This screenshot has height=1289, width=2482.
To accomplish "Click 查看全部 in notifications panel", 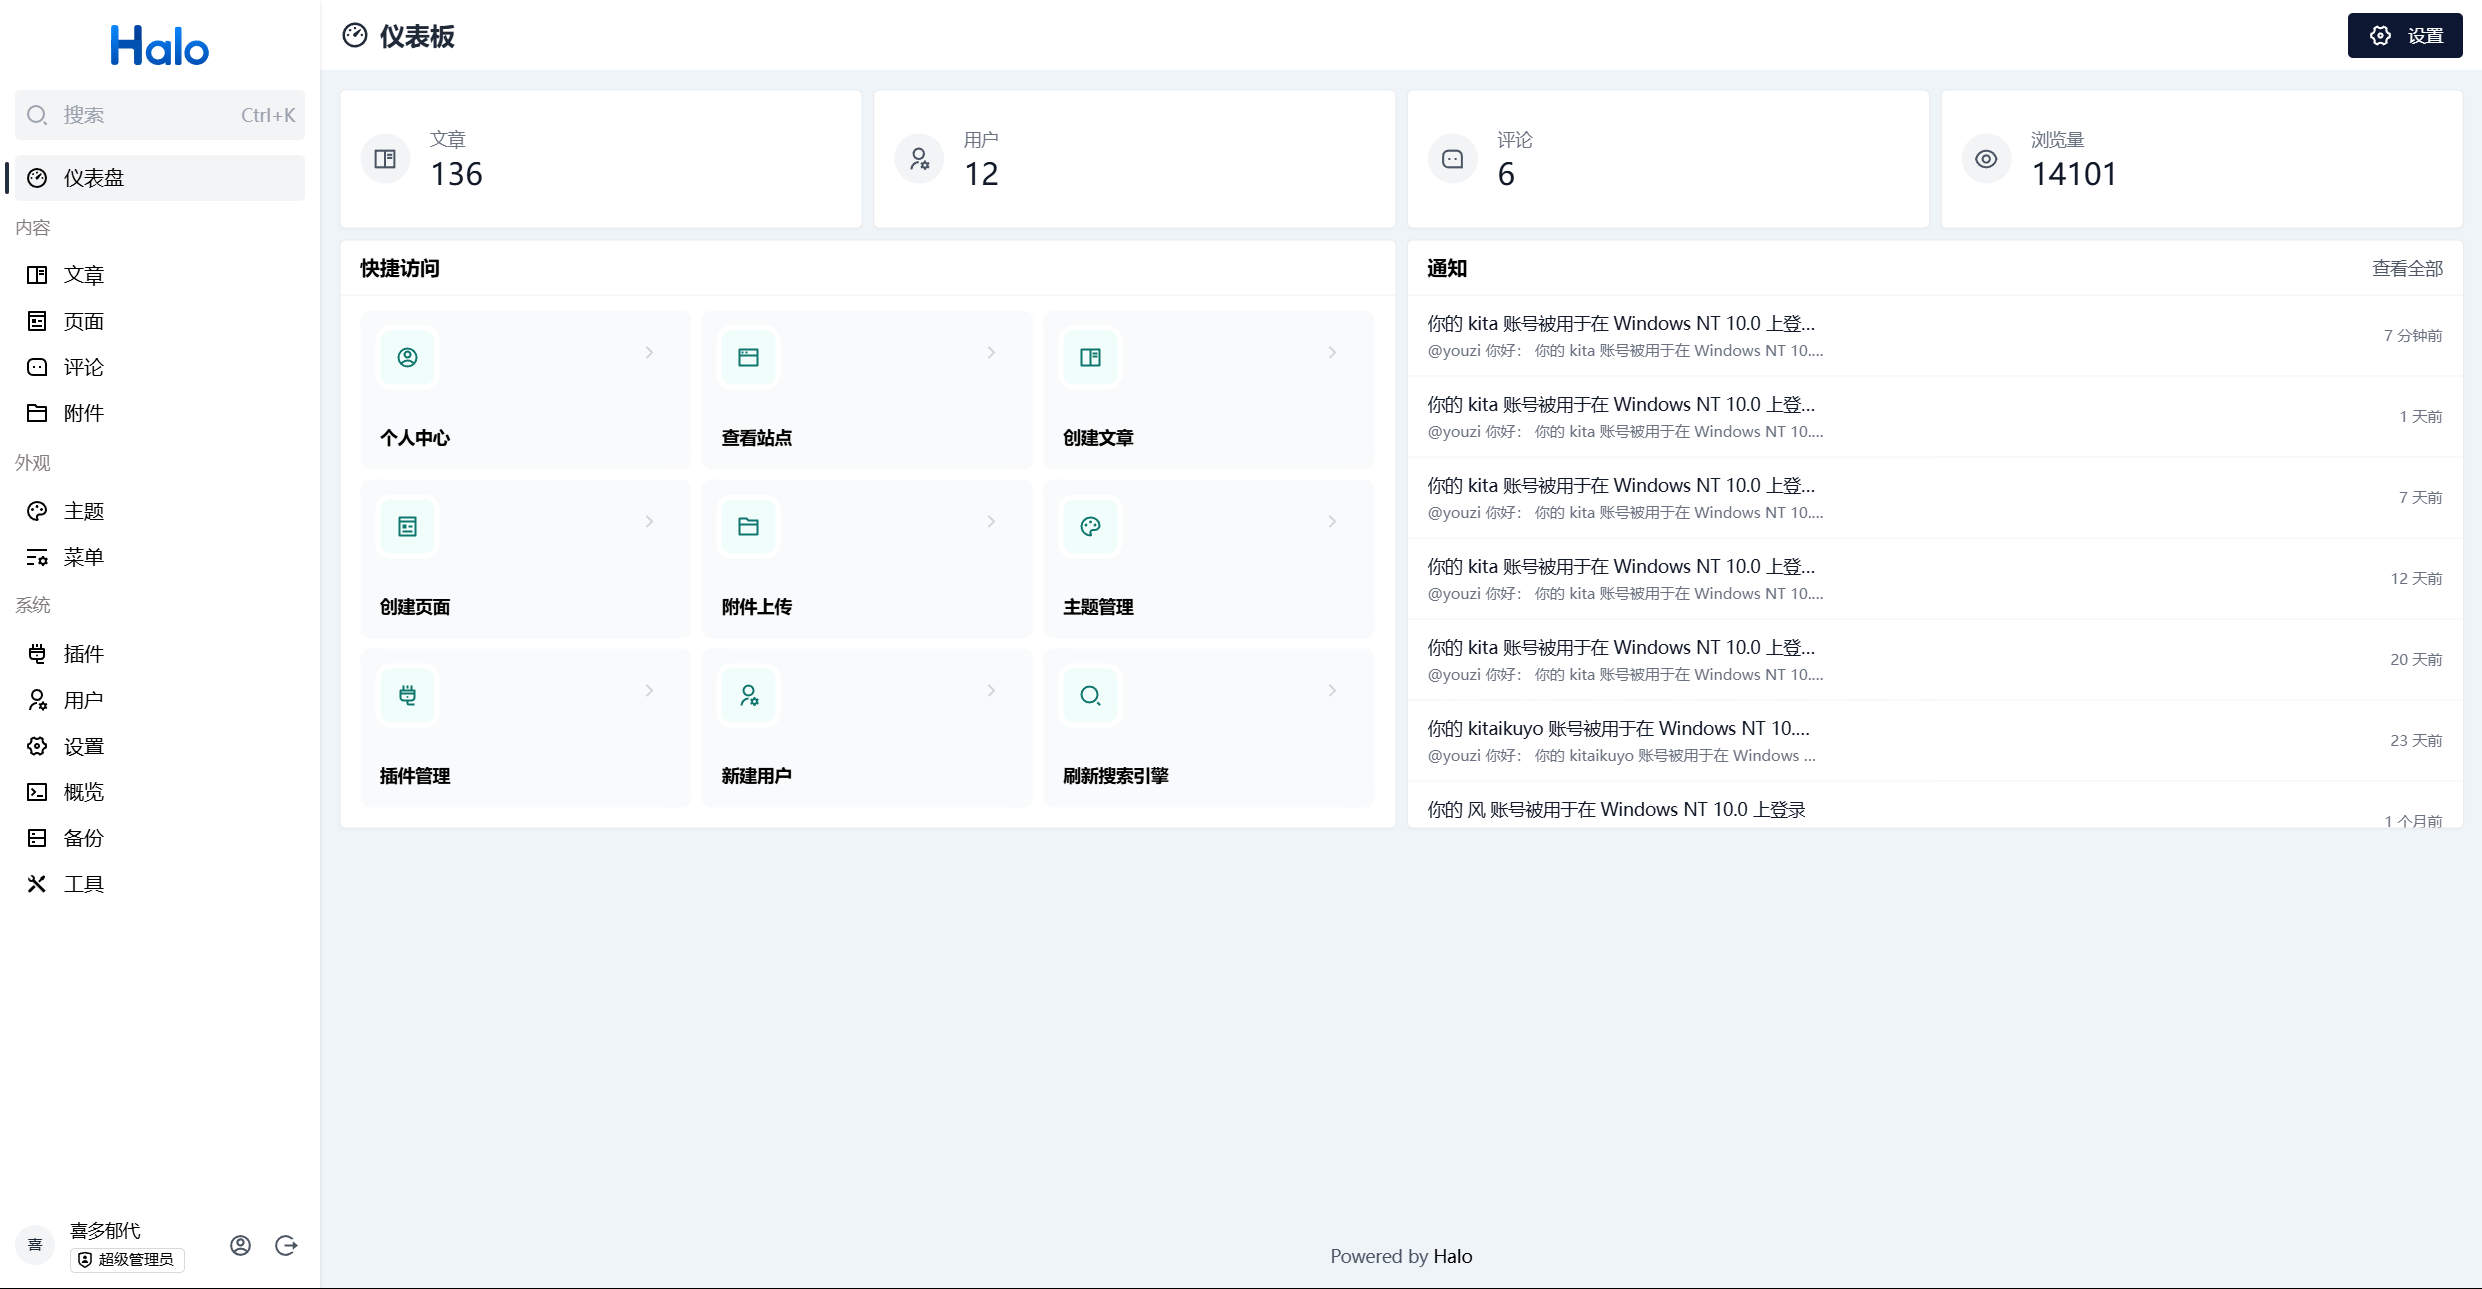I will click(2407, 268).
